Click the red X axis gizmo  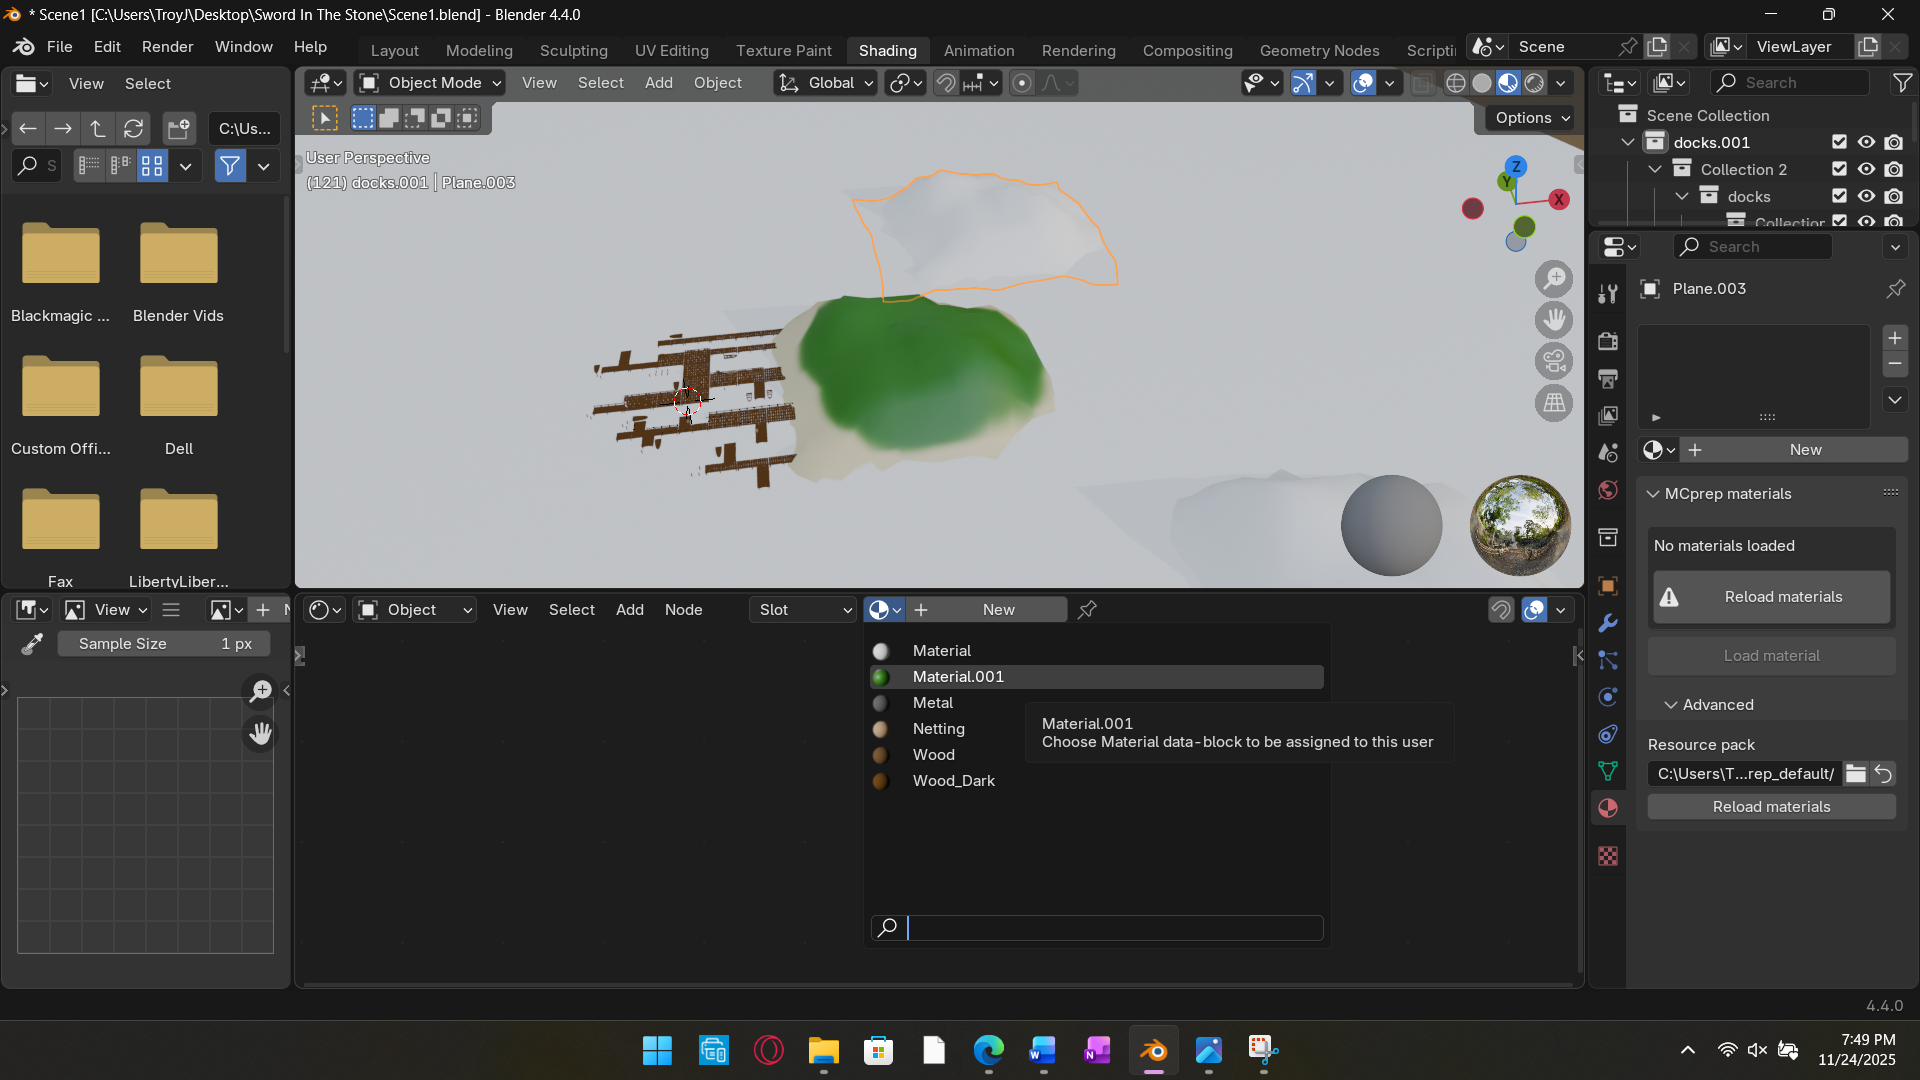click(x=1558, y=200)
